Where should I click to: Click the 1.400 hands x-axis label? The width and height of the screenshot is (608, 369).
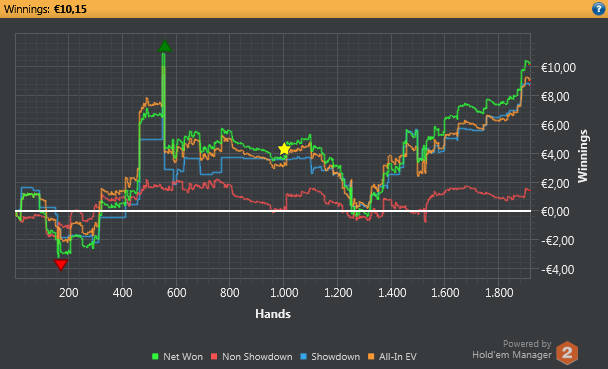pos(392,292)
